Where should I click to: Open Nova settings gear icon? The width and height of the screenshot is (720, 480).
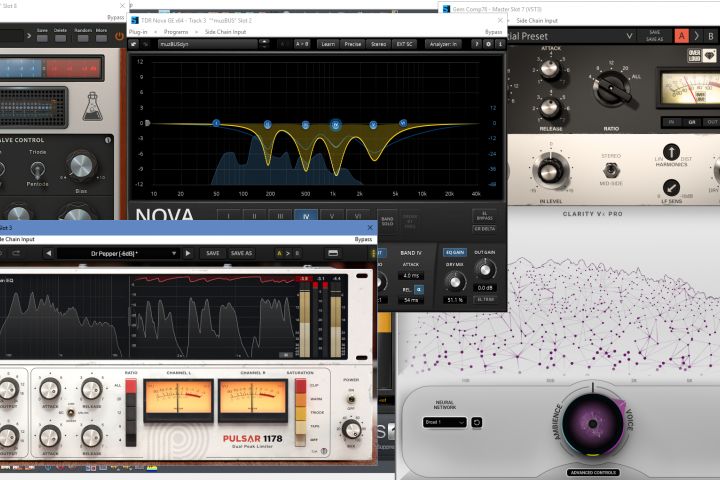point(488,44)
